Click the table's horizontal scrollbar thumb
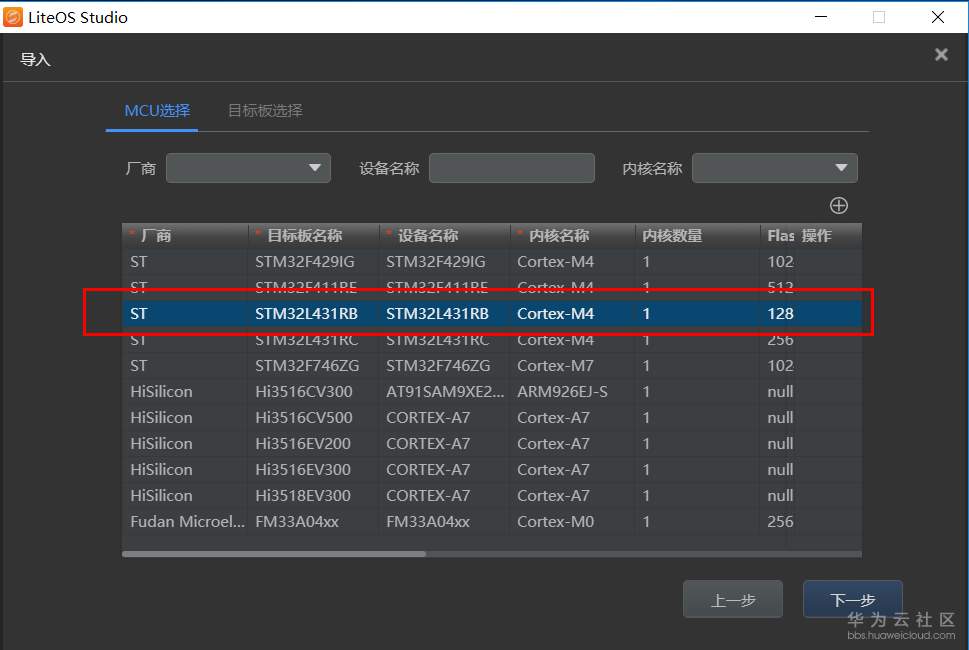The image size is (969, 650). point(274,554)
